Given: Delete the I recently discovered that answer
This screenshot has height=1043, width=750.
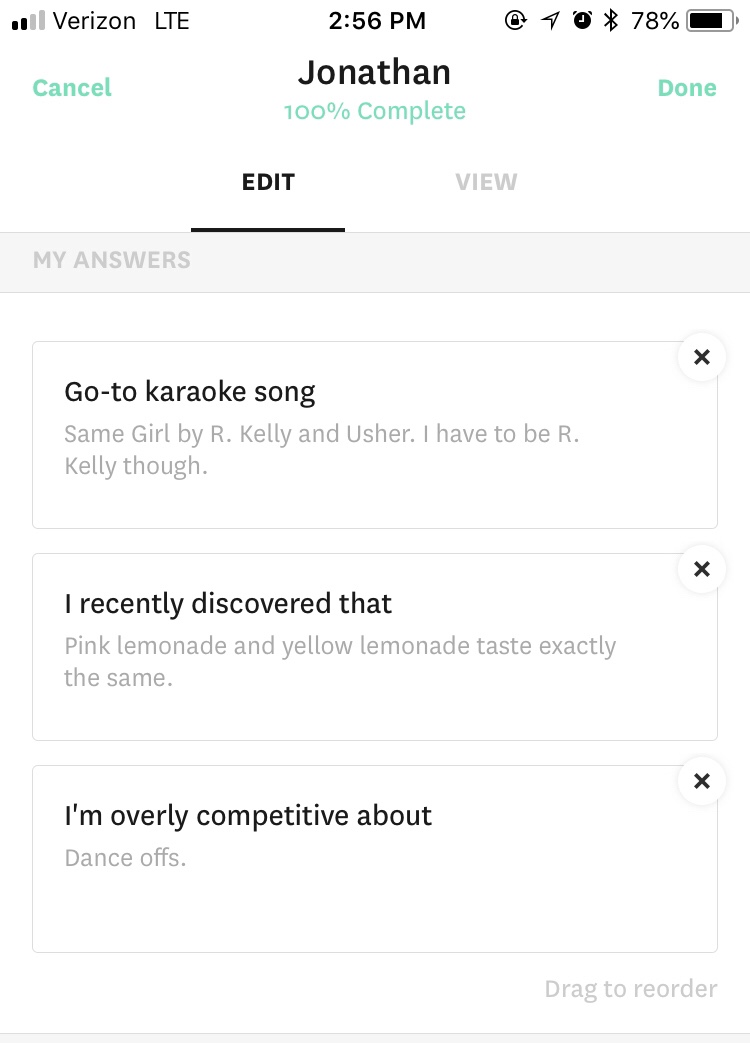Looking at the screenshot, I should (702, 569).
